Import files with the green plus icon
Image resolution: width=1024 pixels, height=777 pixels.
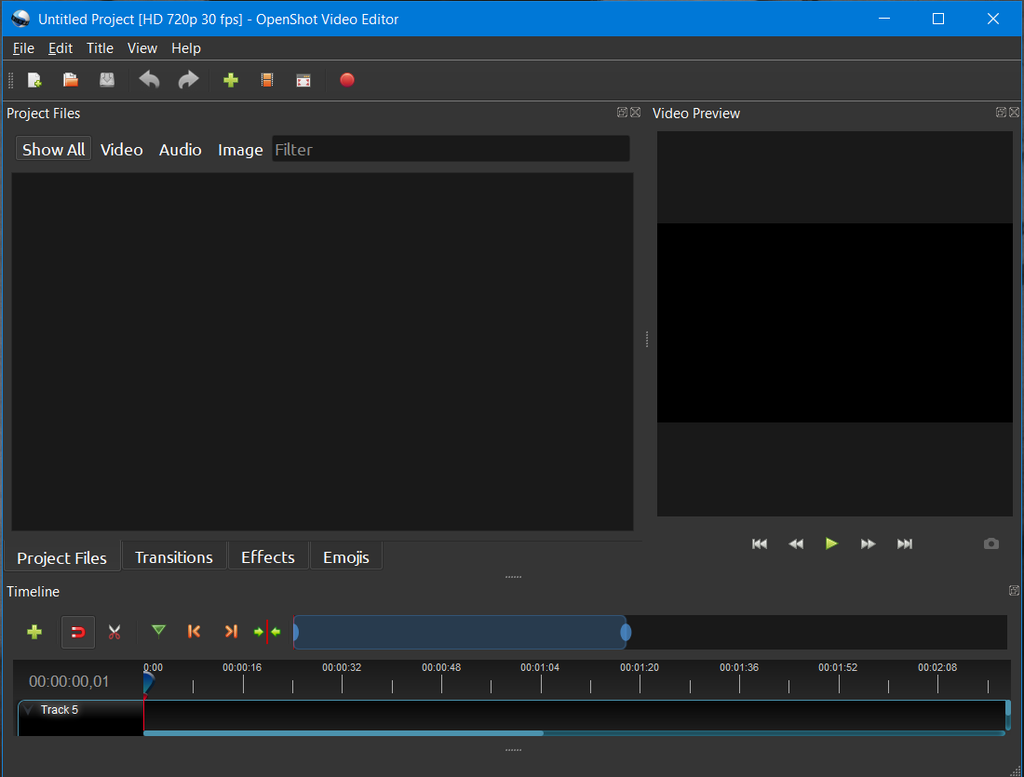[231, 80]
